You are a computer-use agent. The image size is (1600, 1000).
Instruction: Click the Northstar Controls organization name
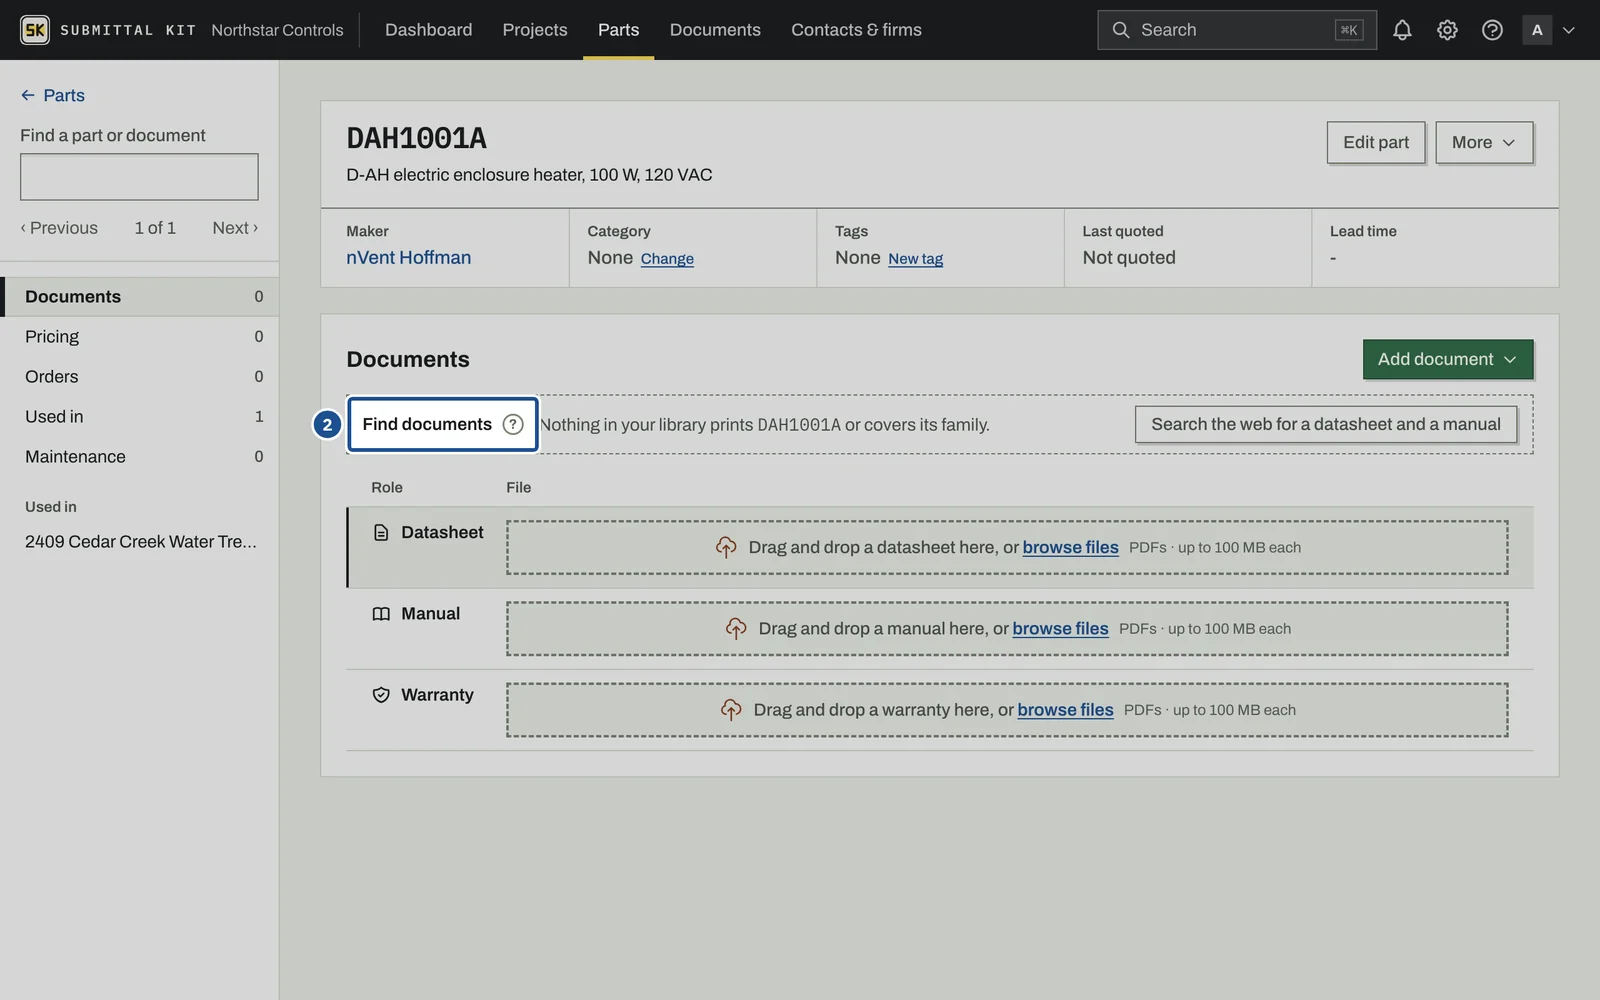point(277,30)
